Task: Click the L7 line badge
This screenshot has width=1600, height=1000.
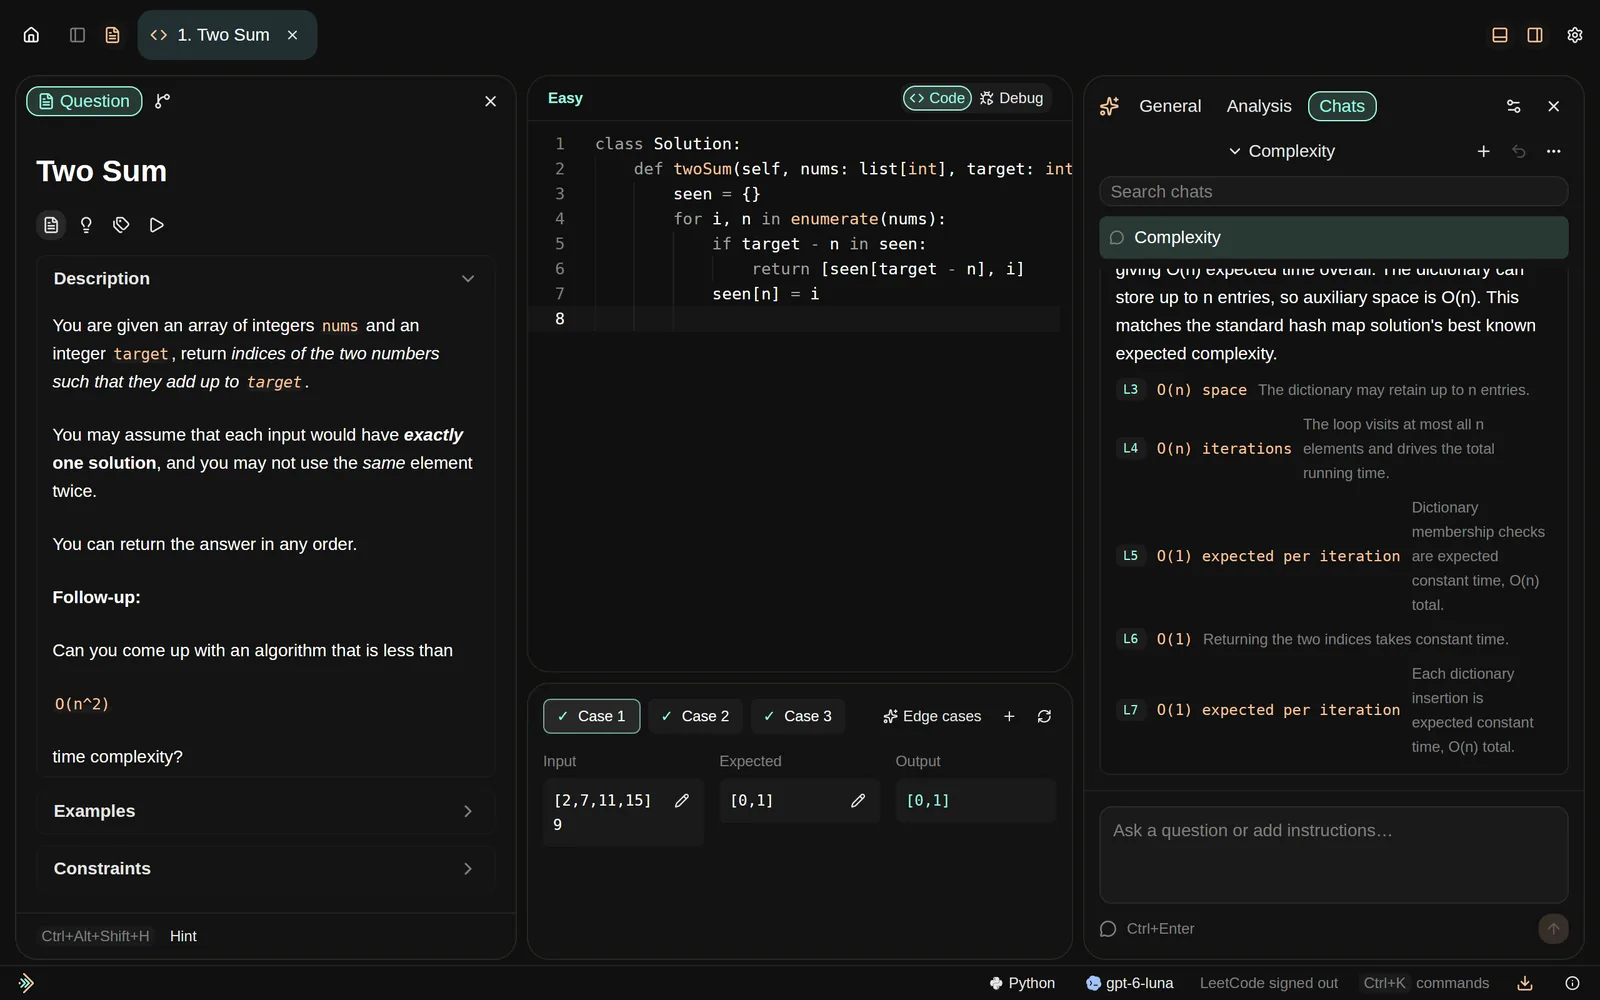Action: pos(1130,710)
